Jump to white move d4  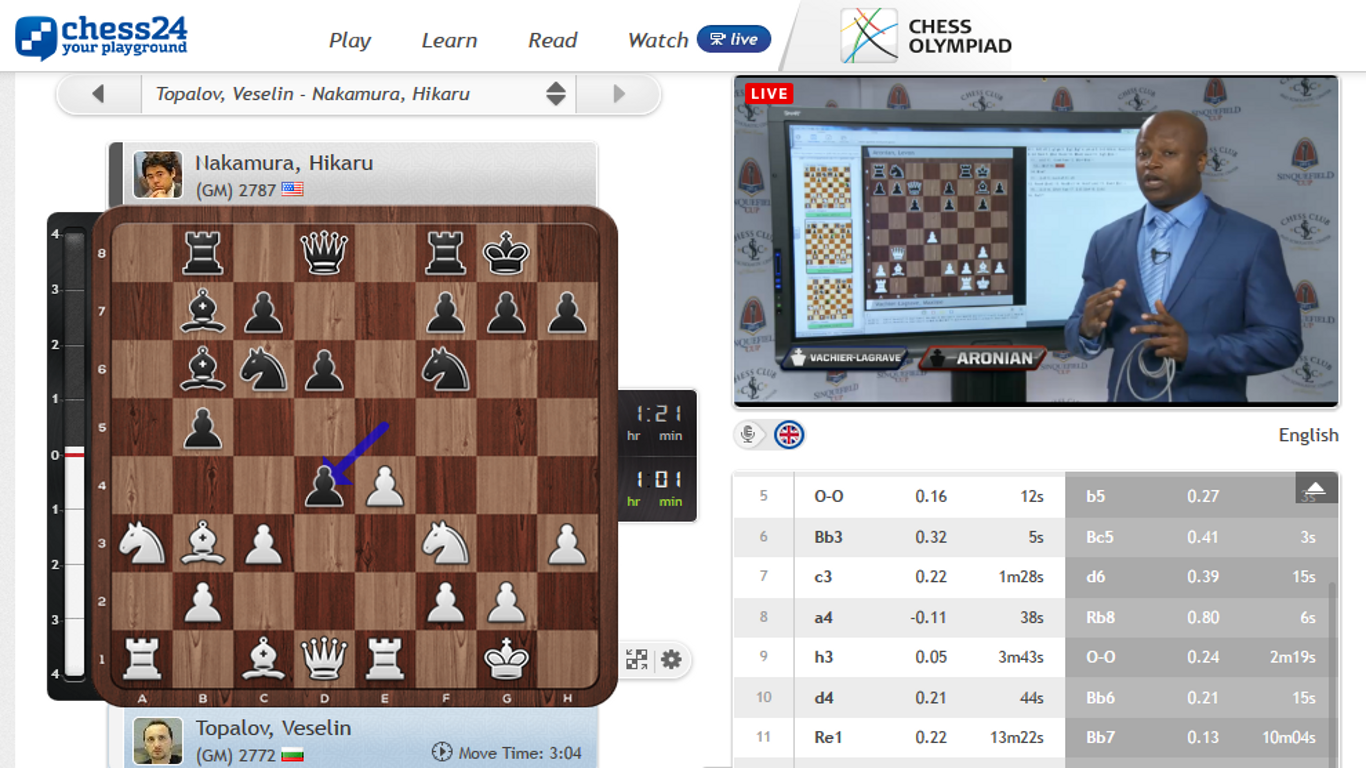click(x=823, y=698)
